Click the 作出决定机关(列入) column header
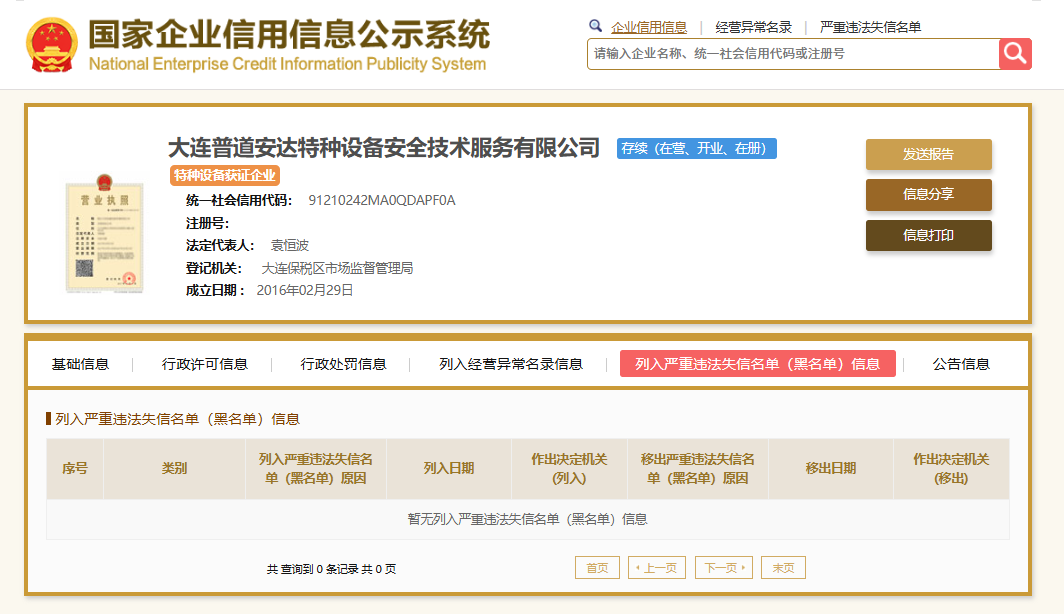The image size is (1064, 614). 569,469
